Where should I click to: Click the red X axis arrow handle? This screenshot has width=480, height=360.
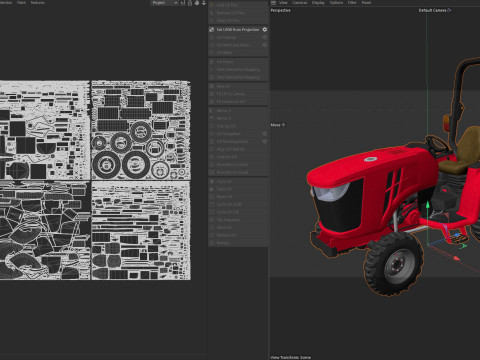tap(457, 258)
